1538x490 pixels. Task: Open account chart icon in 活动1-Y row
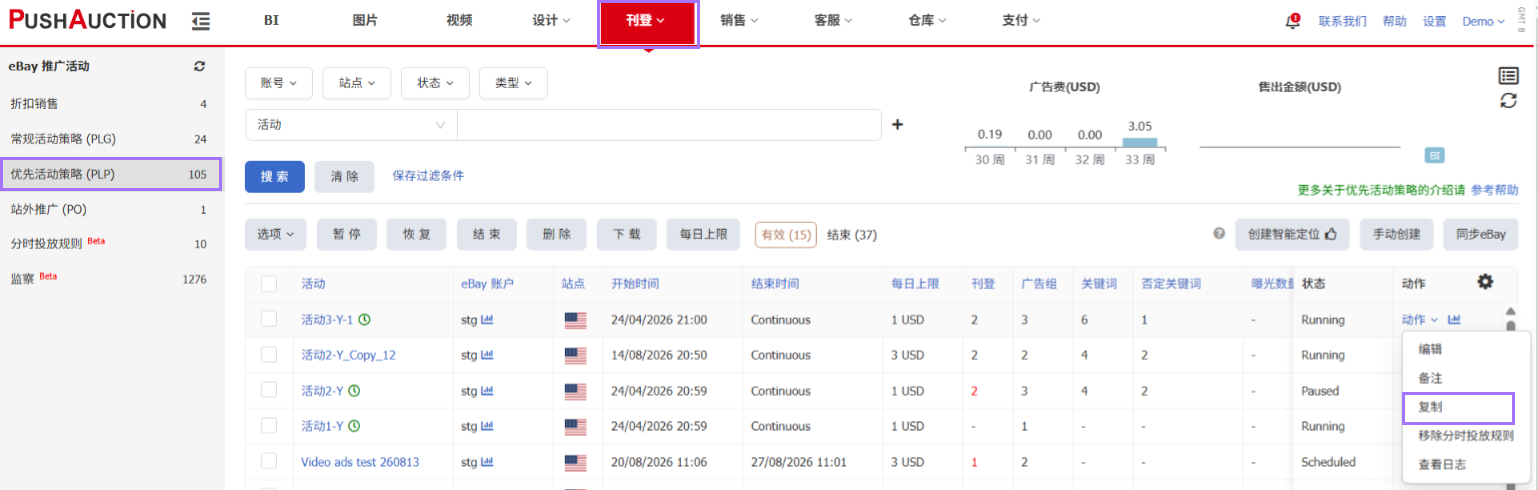click(x=488, y=426)
